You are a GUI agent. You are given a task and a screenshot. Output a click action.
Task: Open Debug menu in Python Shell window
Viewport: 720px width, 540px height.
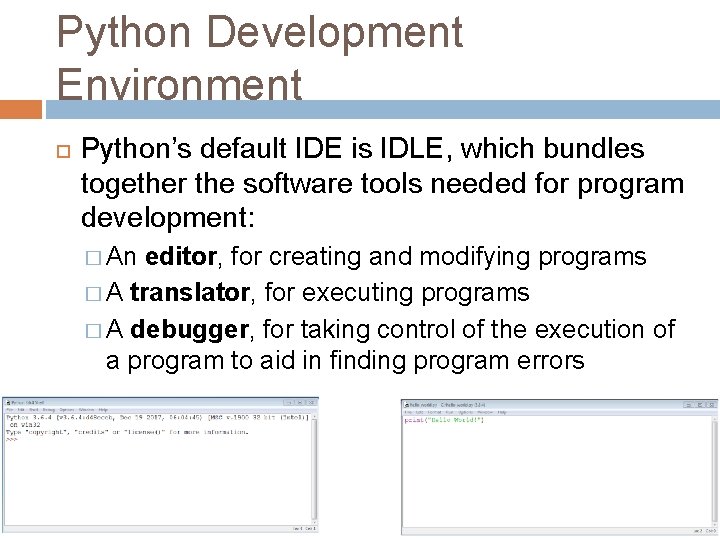pyautogui.click(x=49, y=410)
